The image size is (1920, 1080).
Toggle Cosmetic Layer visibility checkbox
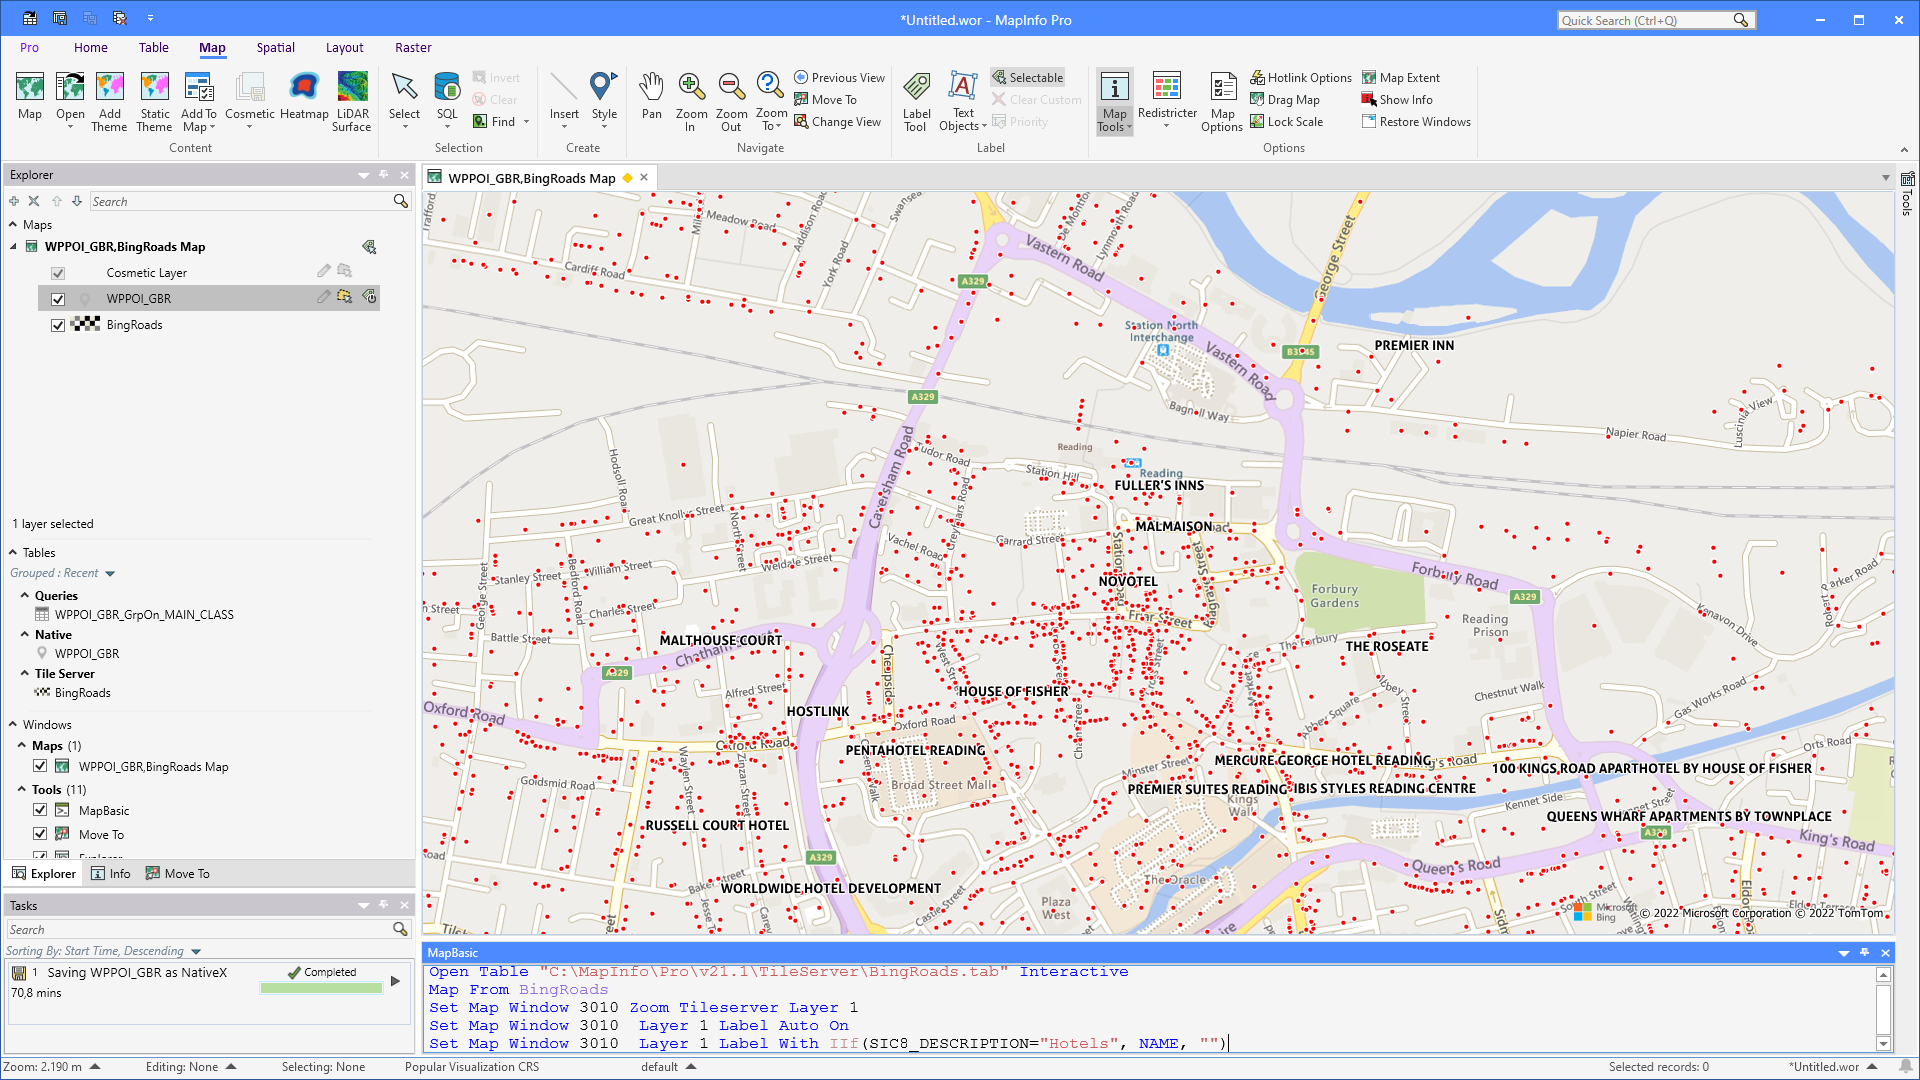point(58,273)
